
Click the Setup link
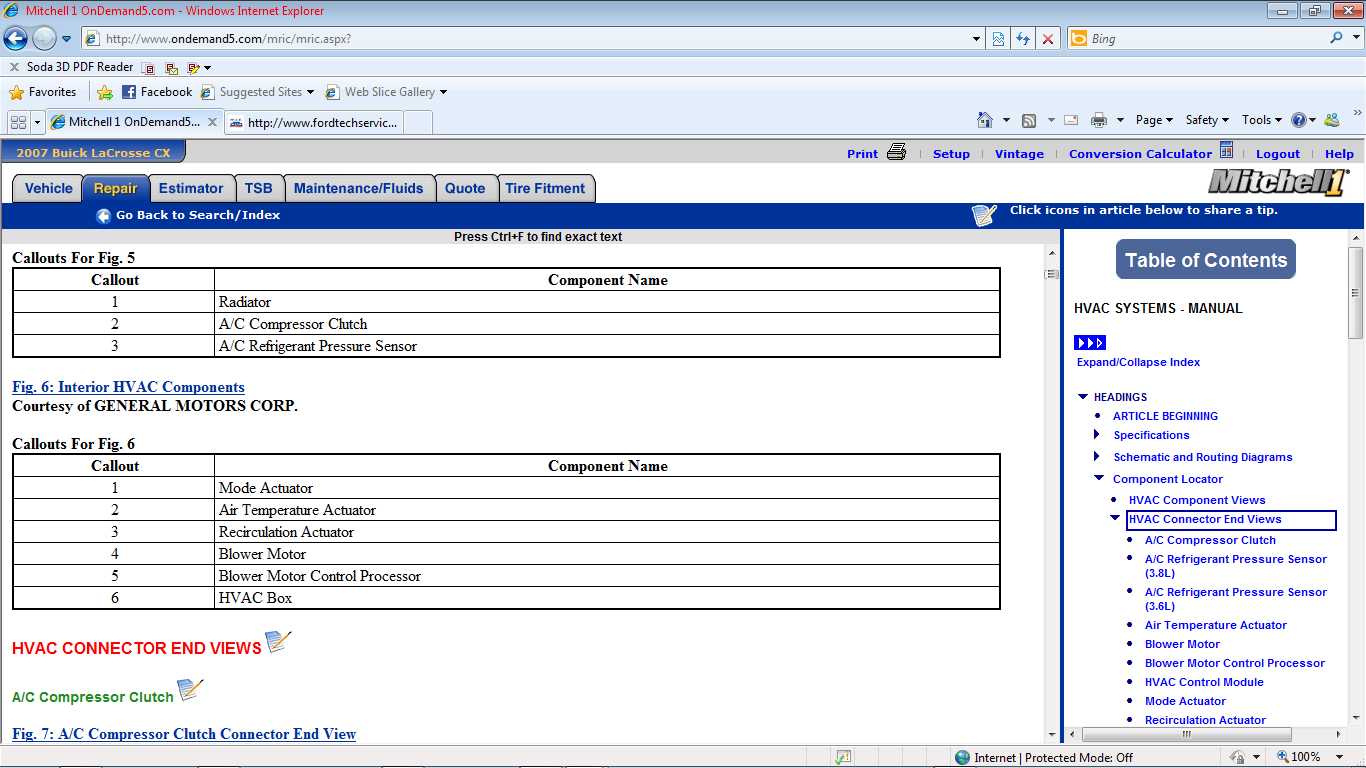(x=951, y=154)
